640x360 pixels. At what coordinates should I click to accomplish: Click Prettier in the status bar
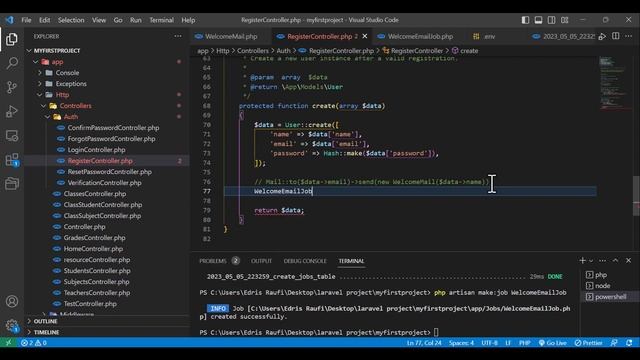click(588, 342)
